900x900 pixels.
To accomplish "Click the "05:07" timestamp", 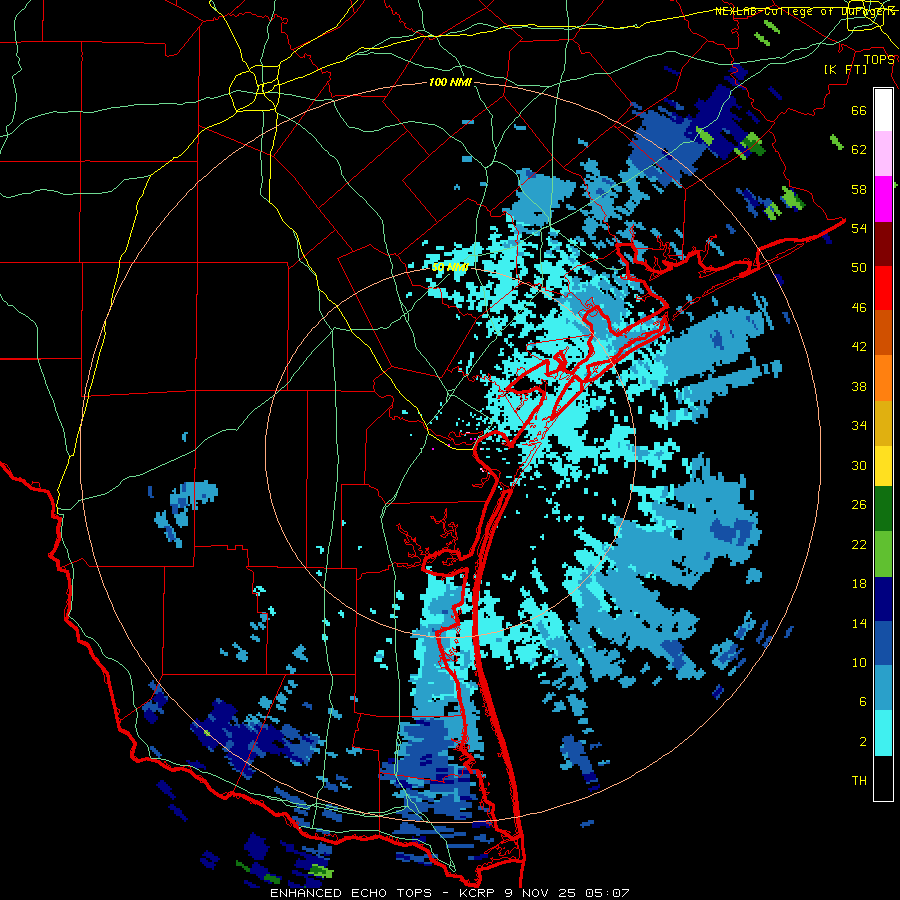I will [607, 893].
